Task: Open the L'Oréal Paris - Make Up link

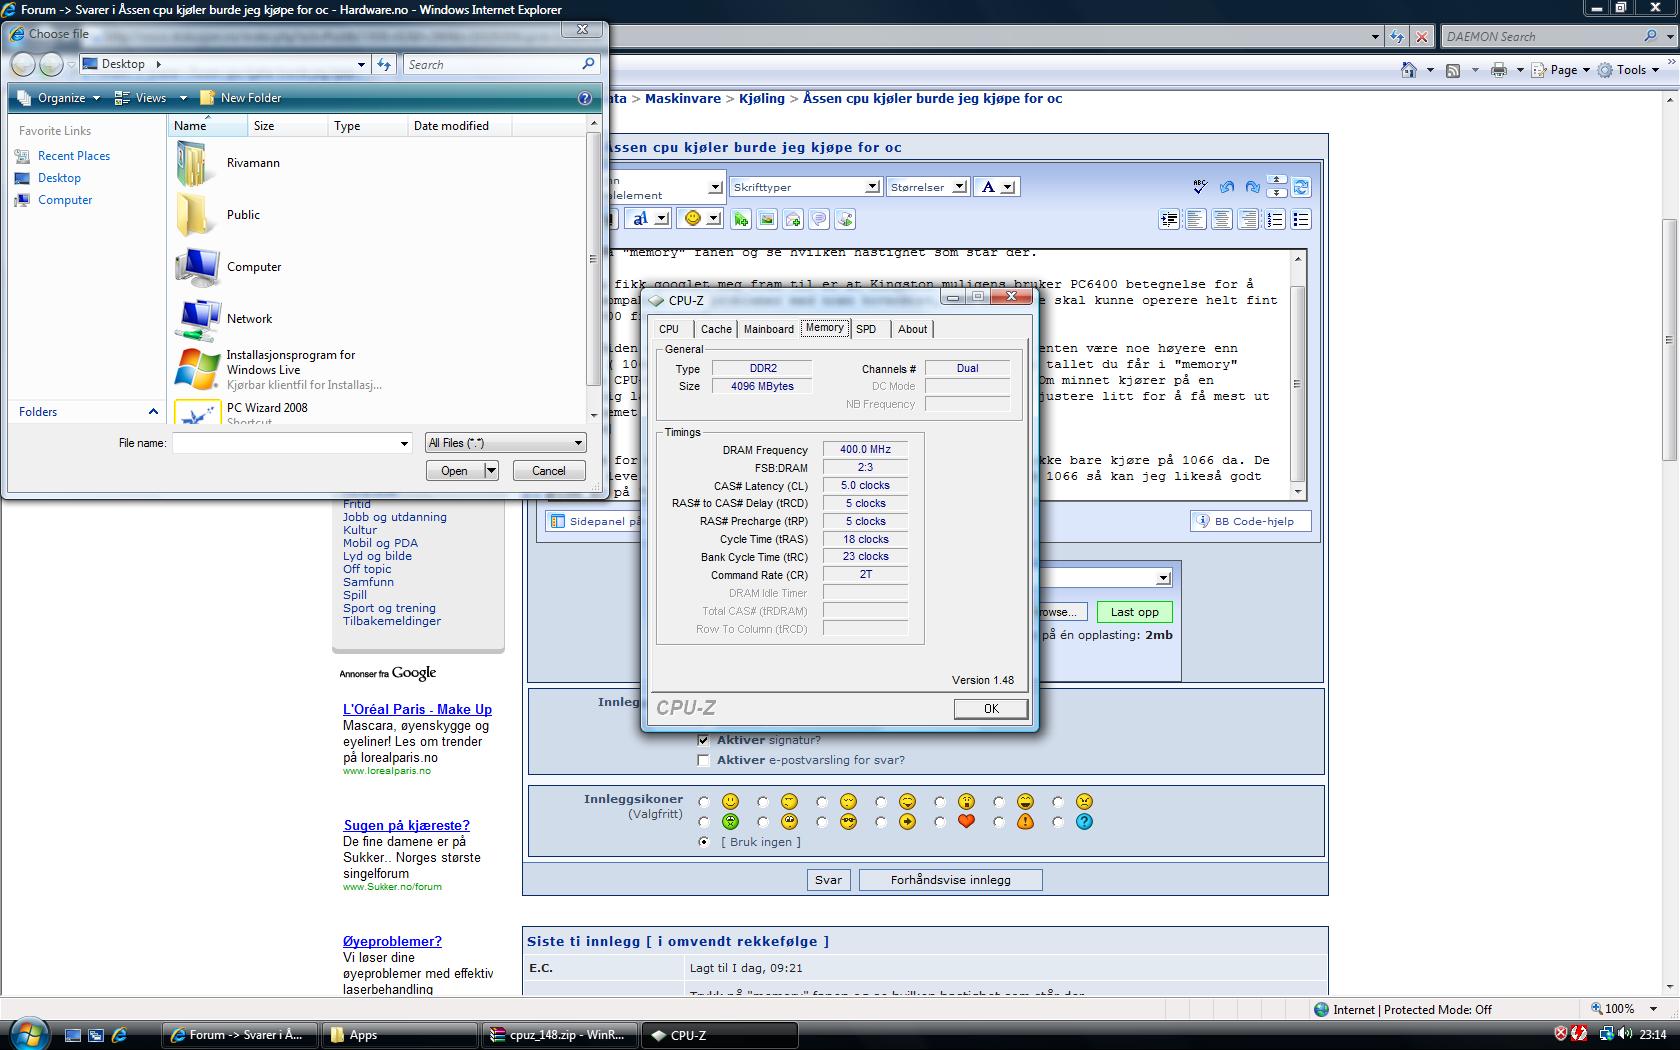Action: [417, 709]
